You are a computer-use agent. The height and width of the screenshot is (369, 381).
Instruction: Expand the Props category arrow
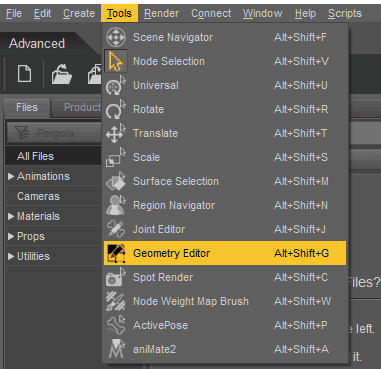click(11, 236)
